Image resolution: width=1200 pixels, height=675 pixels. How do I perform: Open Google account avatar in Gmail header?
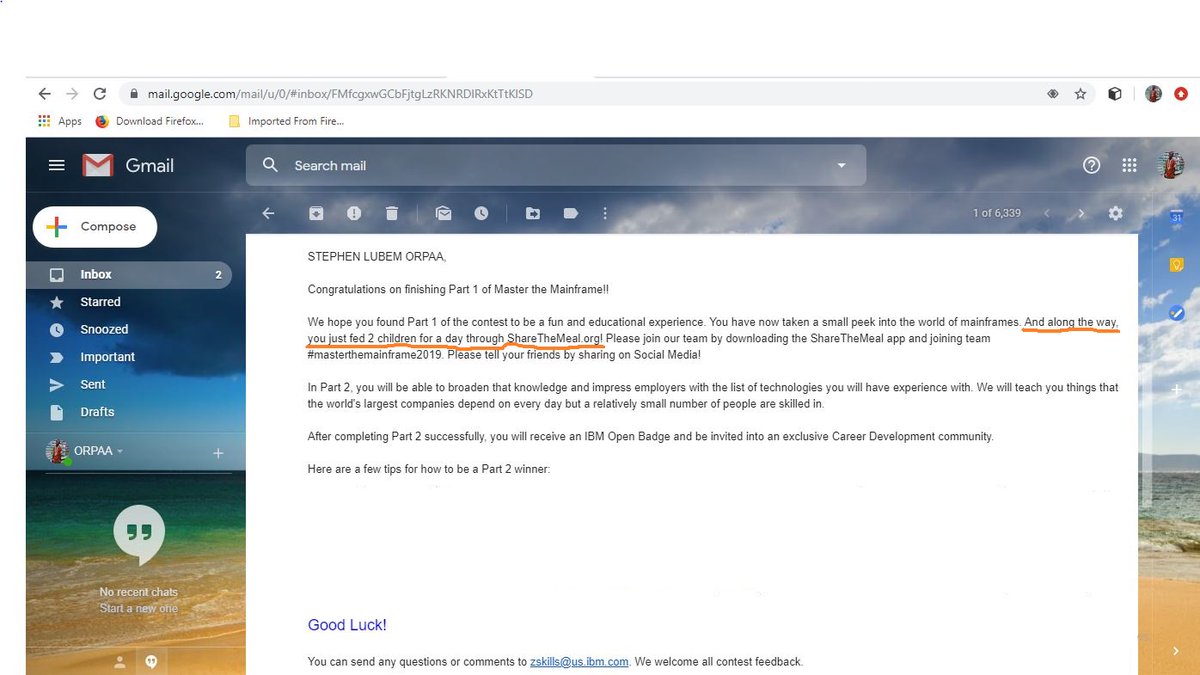click(1170, 165)
